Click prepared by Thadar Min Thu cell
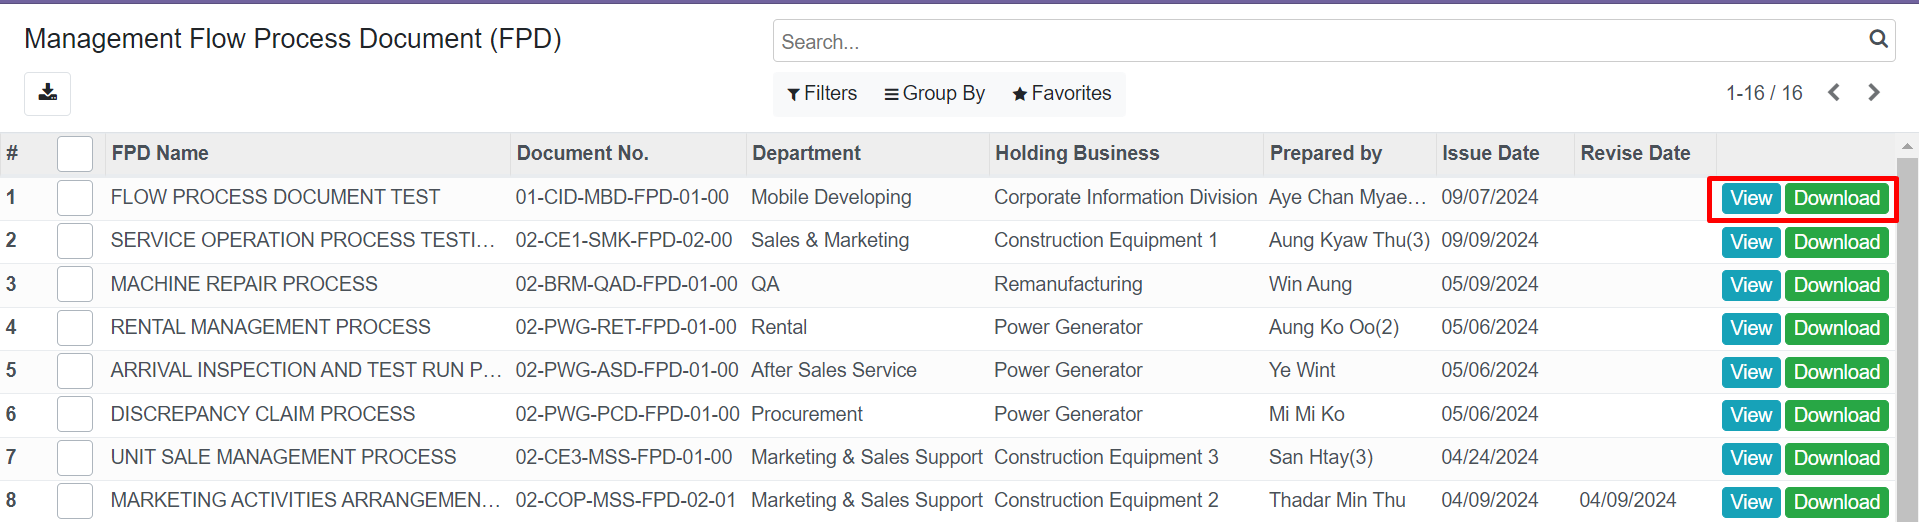 [1337, 500]
